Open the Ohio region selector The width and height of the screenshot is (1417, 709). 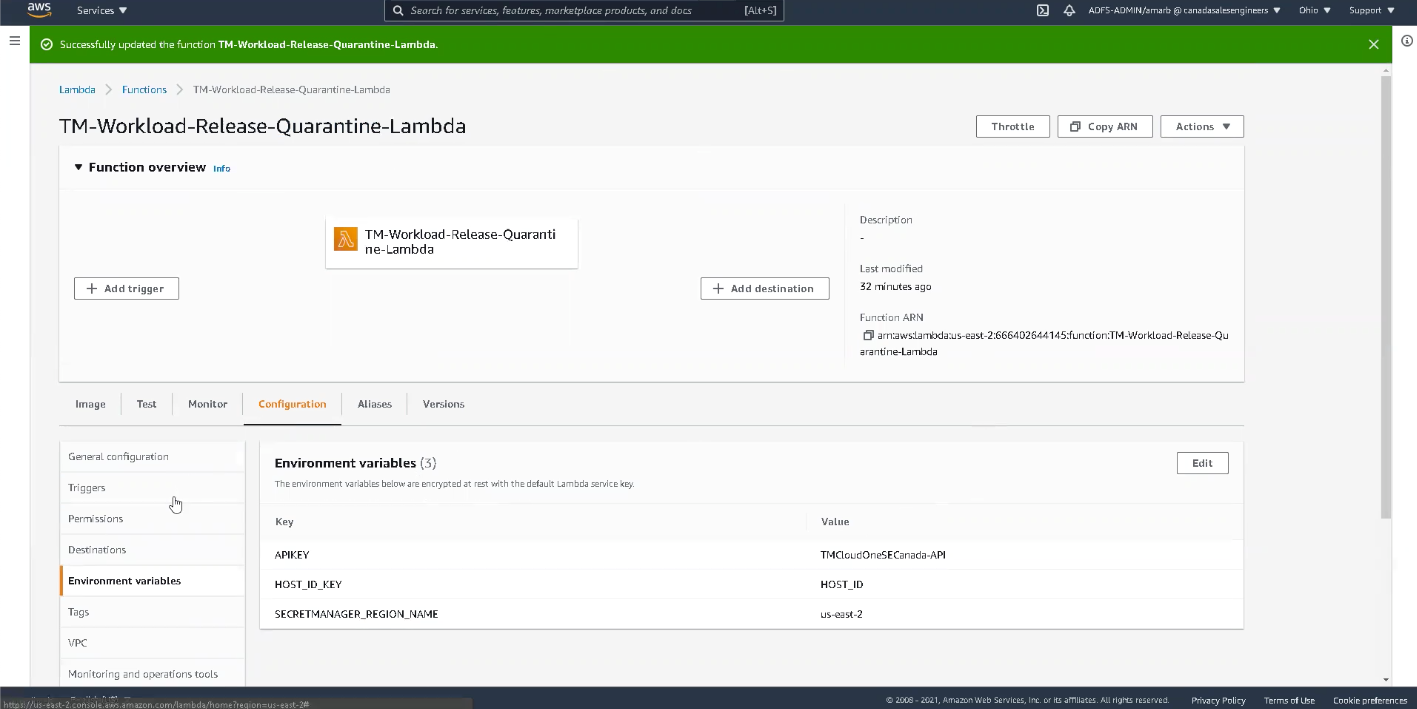(x=1314, y=10)
